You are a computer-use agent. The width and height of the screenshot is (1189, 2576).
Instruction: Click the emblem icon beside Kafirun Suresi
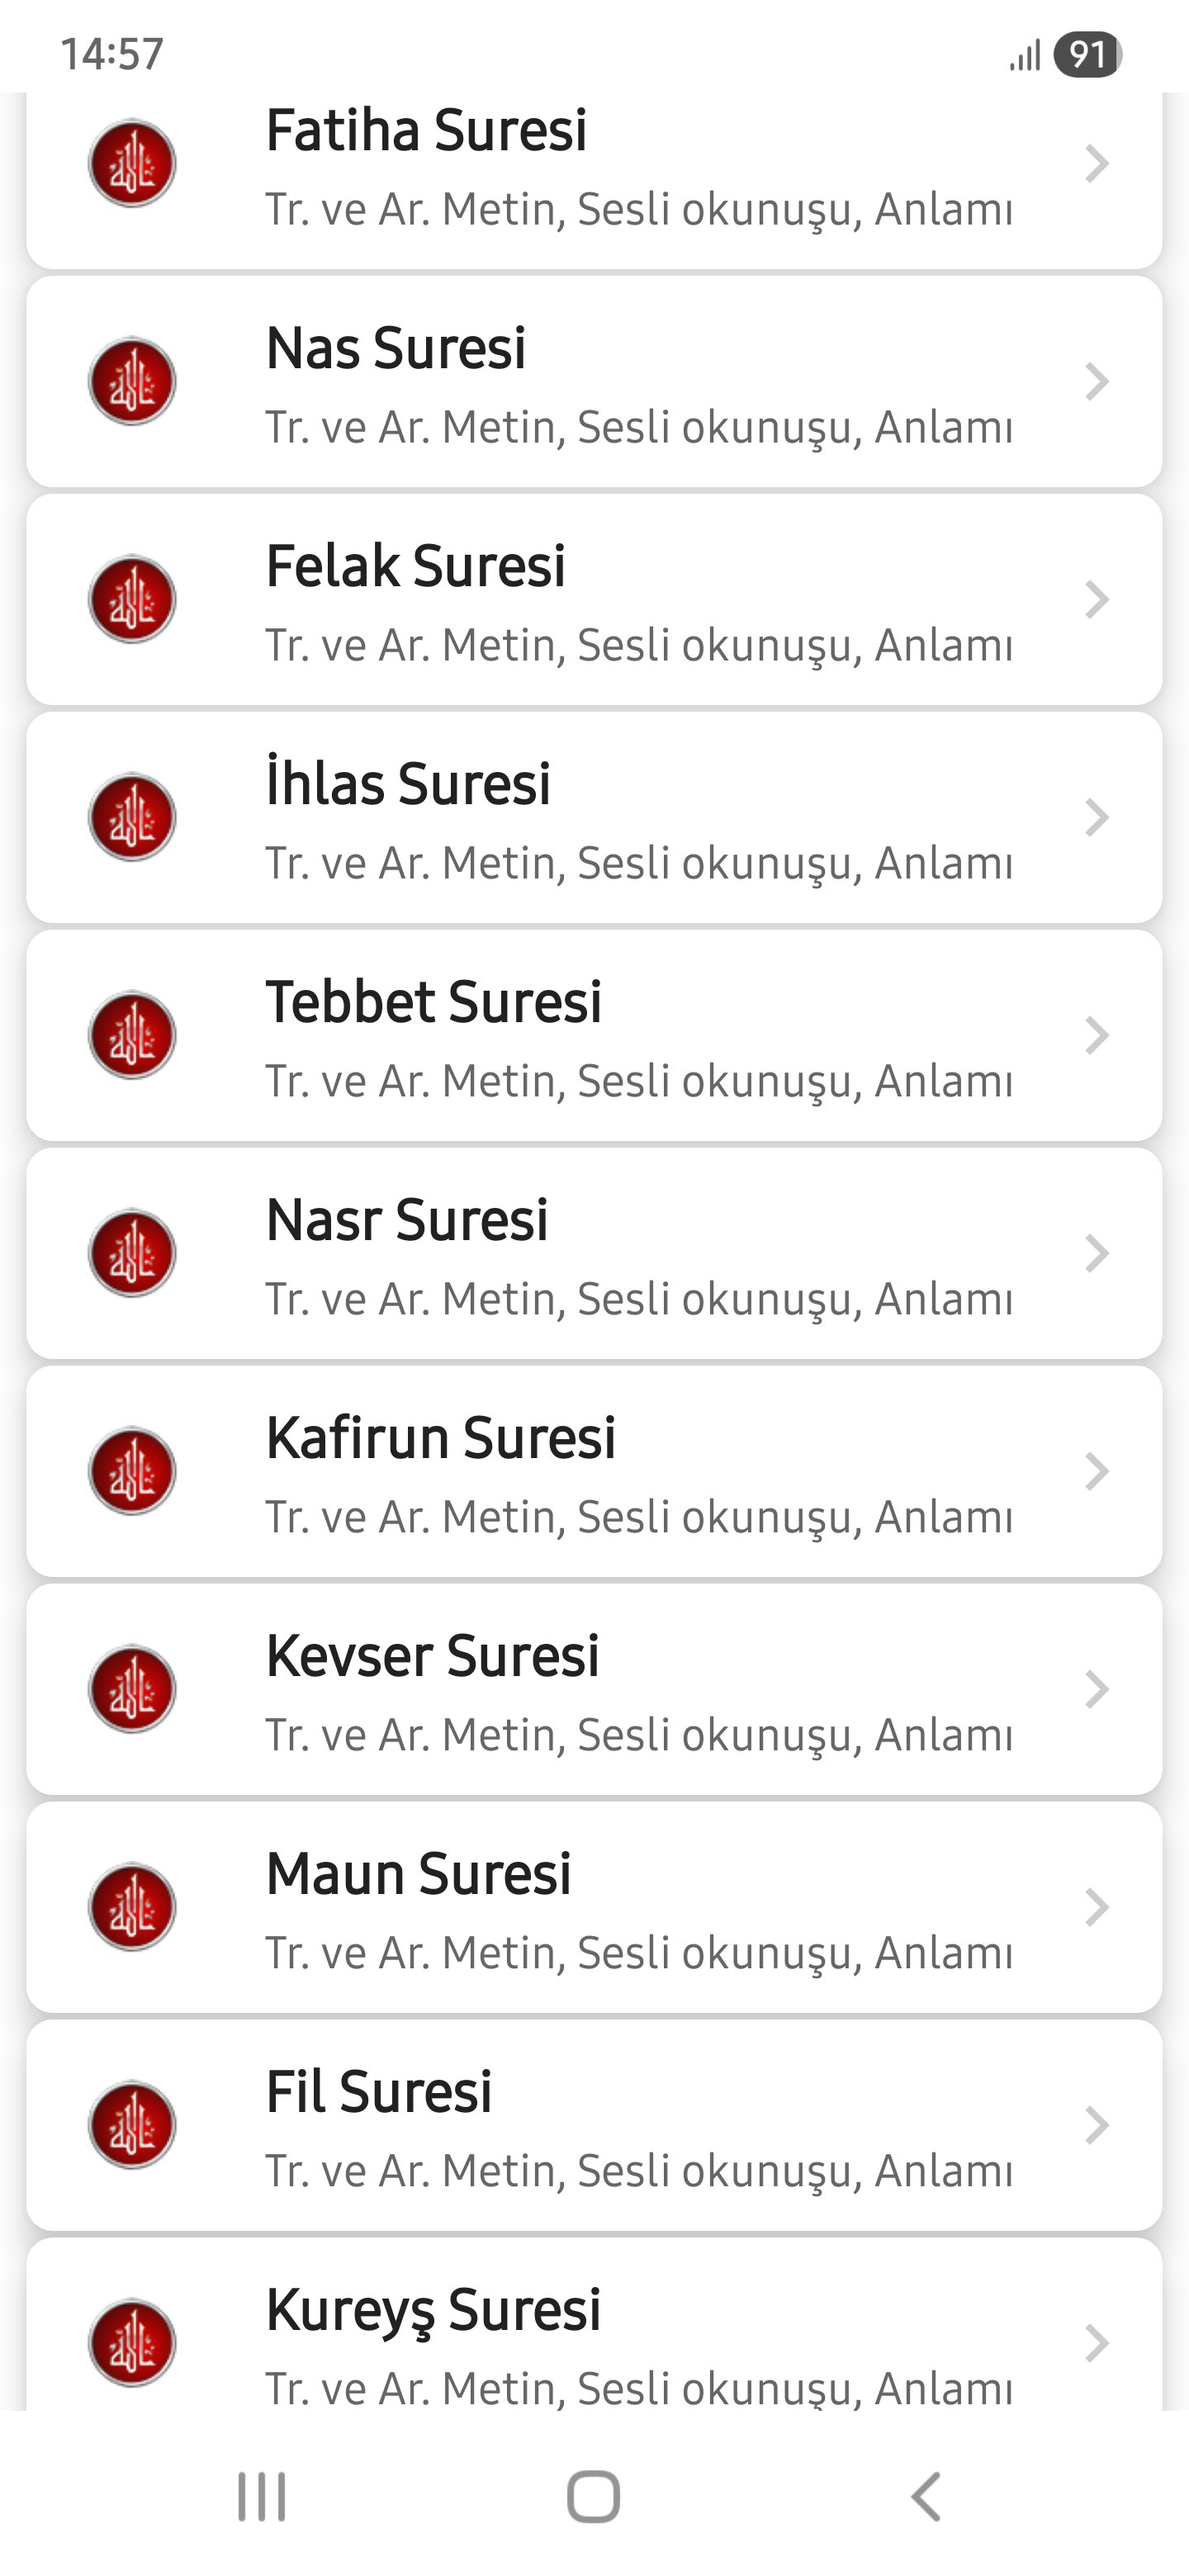[x=132, y=1471]
